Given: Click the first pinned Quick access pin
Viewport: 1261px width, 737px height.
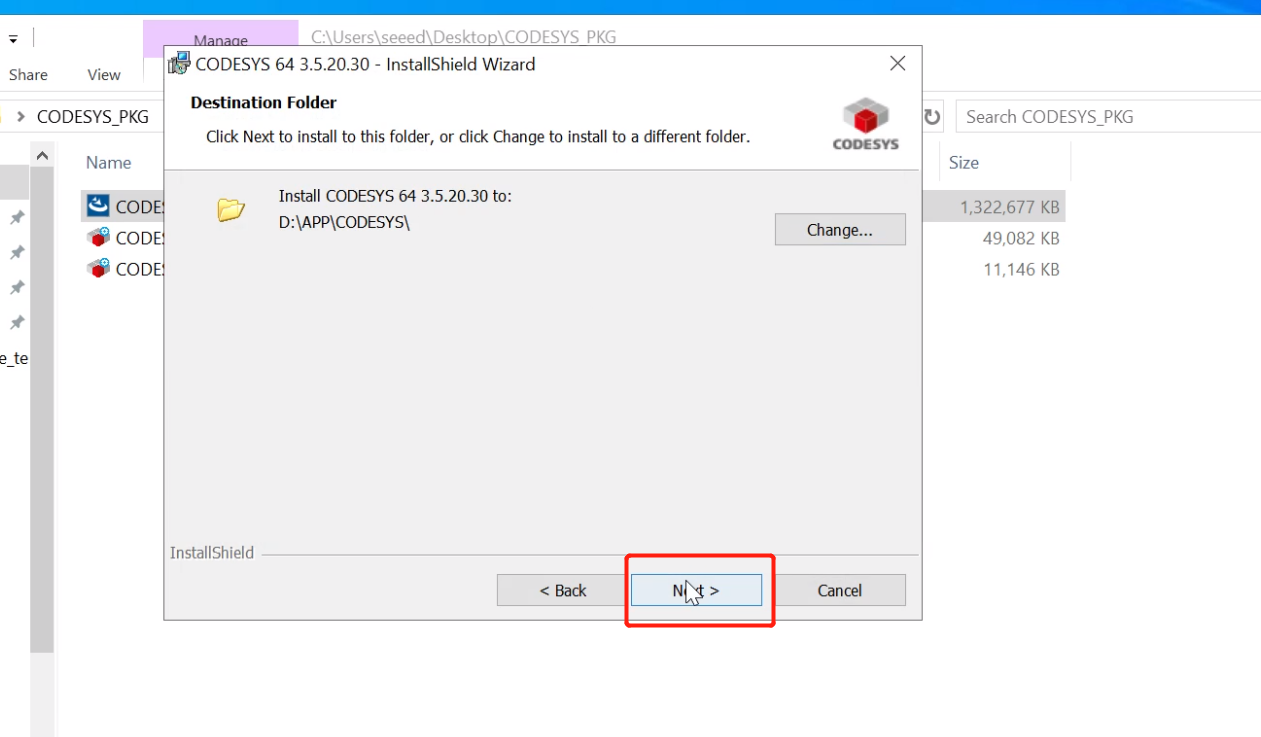Looking at the screenshot, I should point(17,217).
